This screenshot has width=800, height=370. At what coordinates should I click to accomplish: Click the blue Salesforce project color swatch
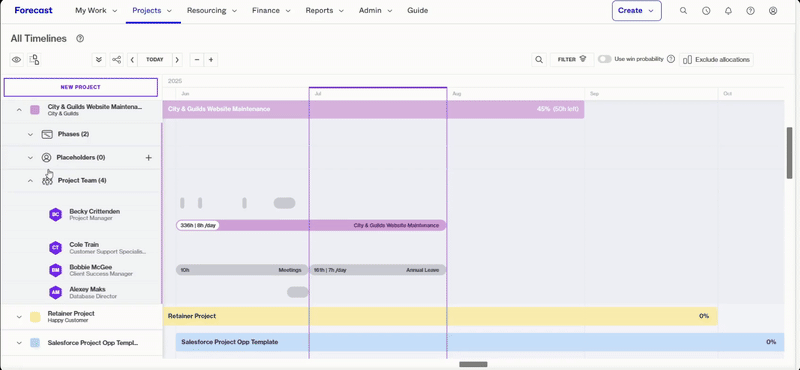pos(35,343)
